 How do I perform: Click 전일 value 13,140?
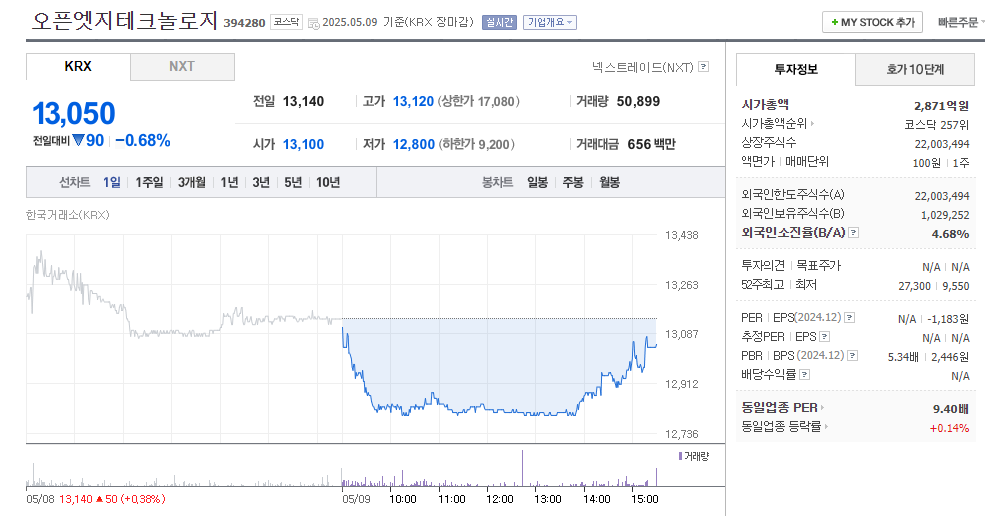[303, 101]
